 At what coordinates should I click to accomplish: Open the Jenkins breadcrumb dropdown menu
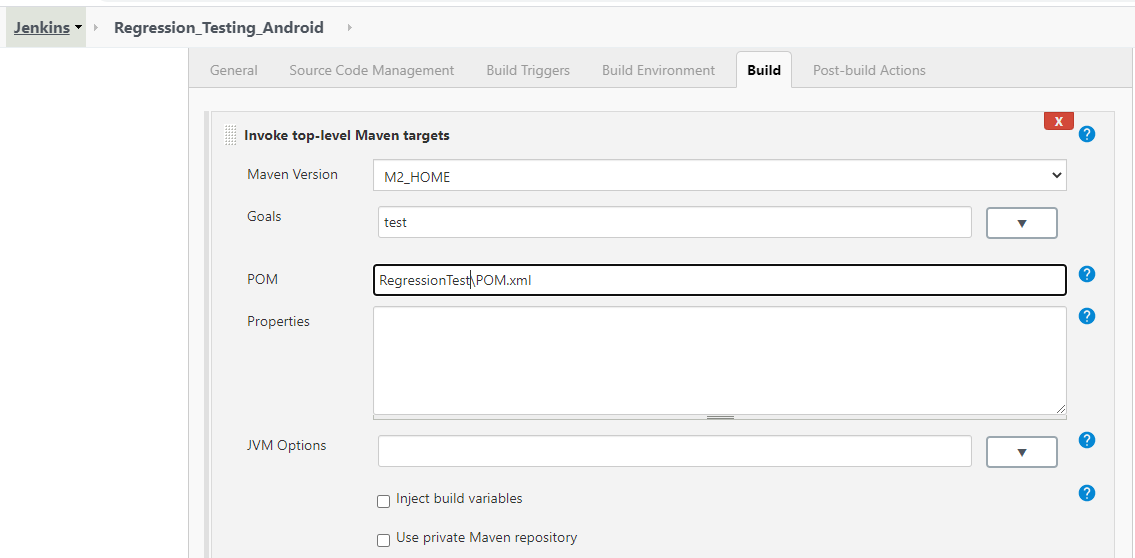[x=78, y=28]
